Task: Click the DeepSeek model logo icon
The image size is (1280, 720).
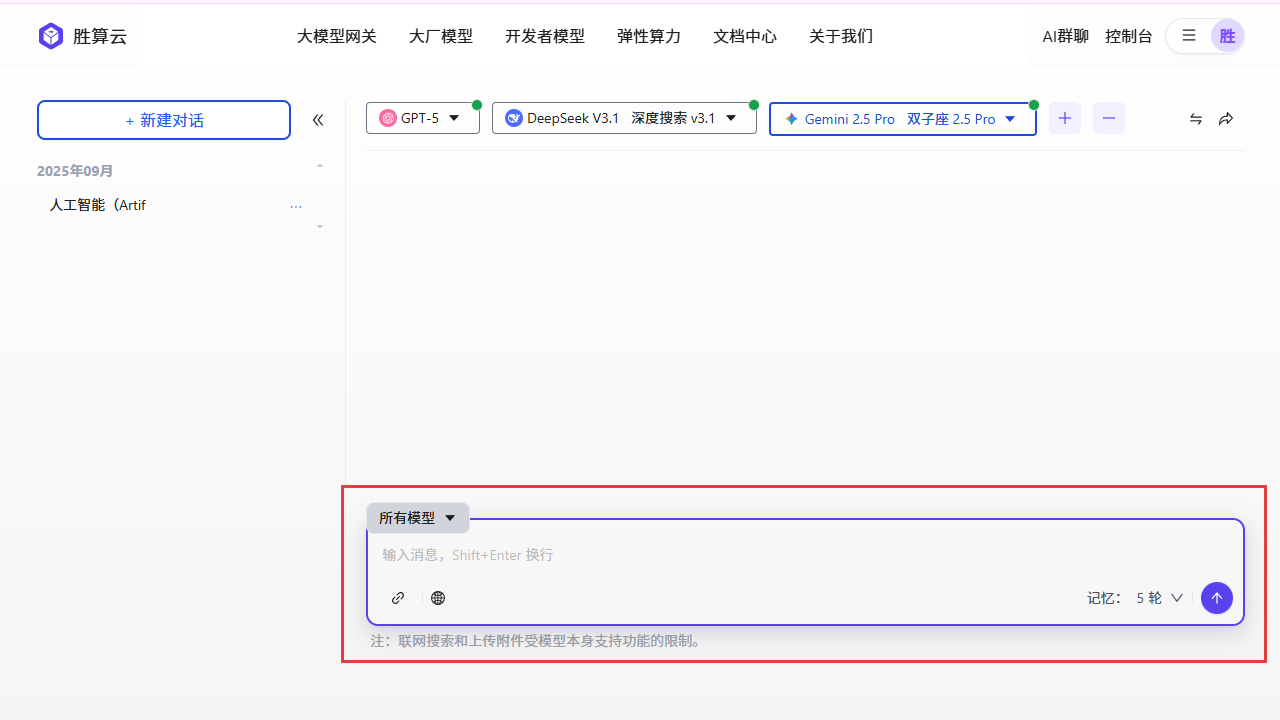Action: tap(514, 118)
